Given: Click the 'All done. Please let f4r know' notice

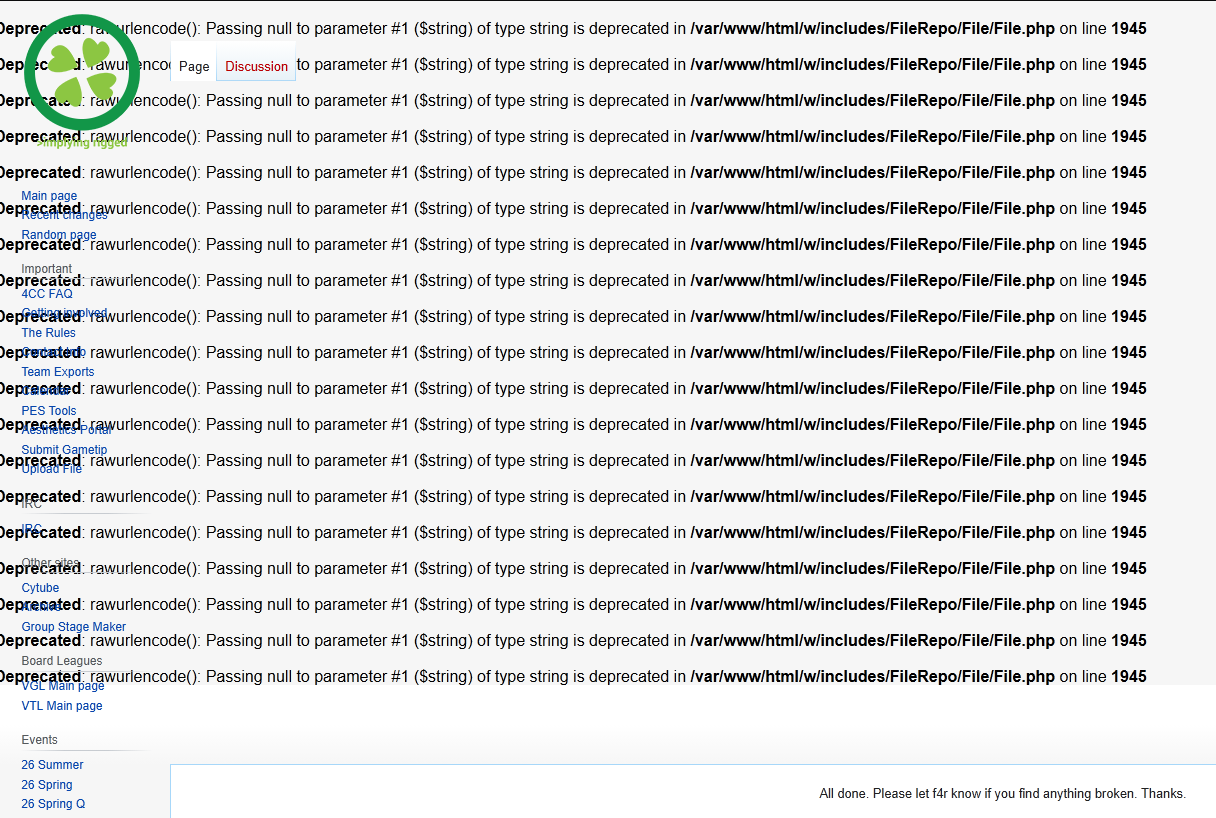Looking at the screenshot, I should [x=1002, y=794].
